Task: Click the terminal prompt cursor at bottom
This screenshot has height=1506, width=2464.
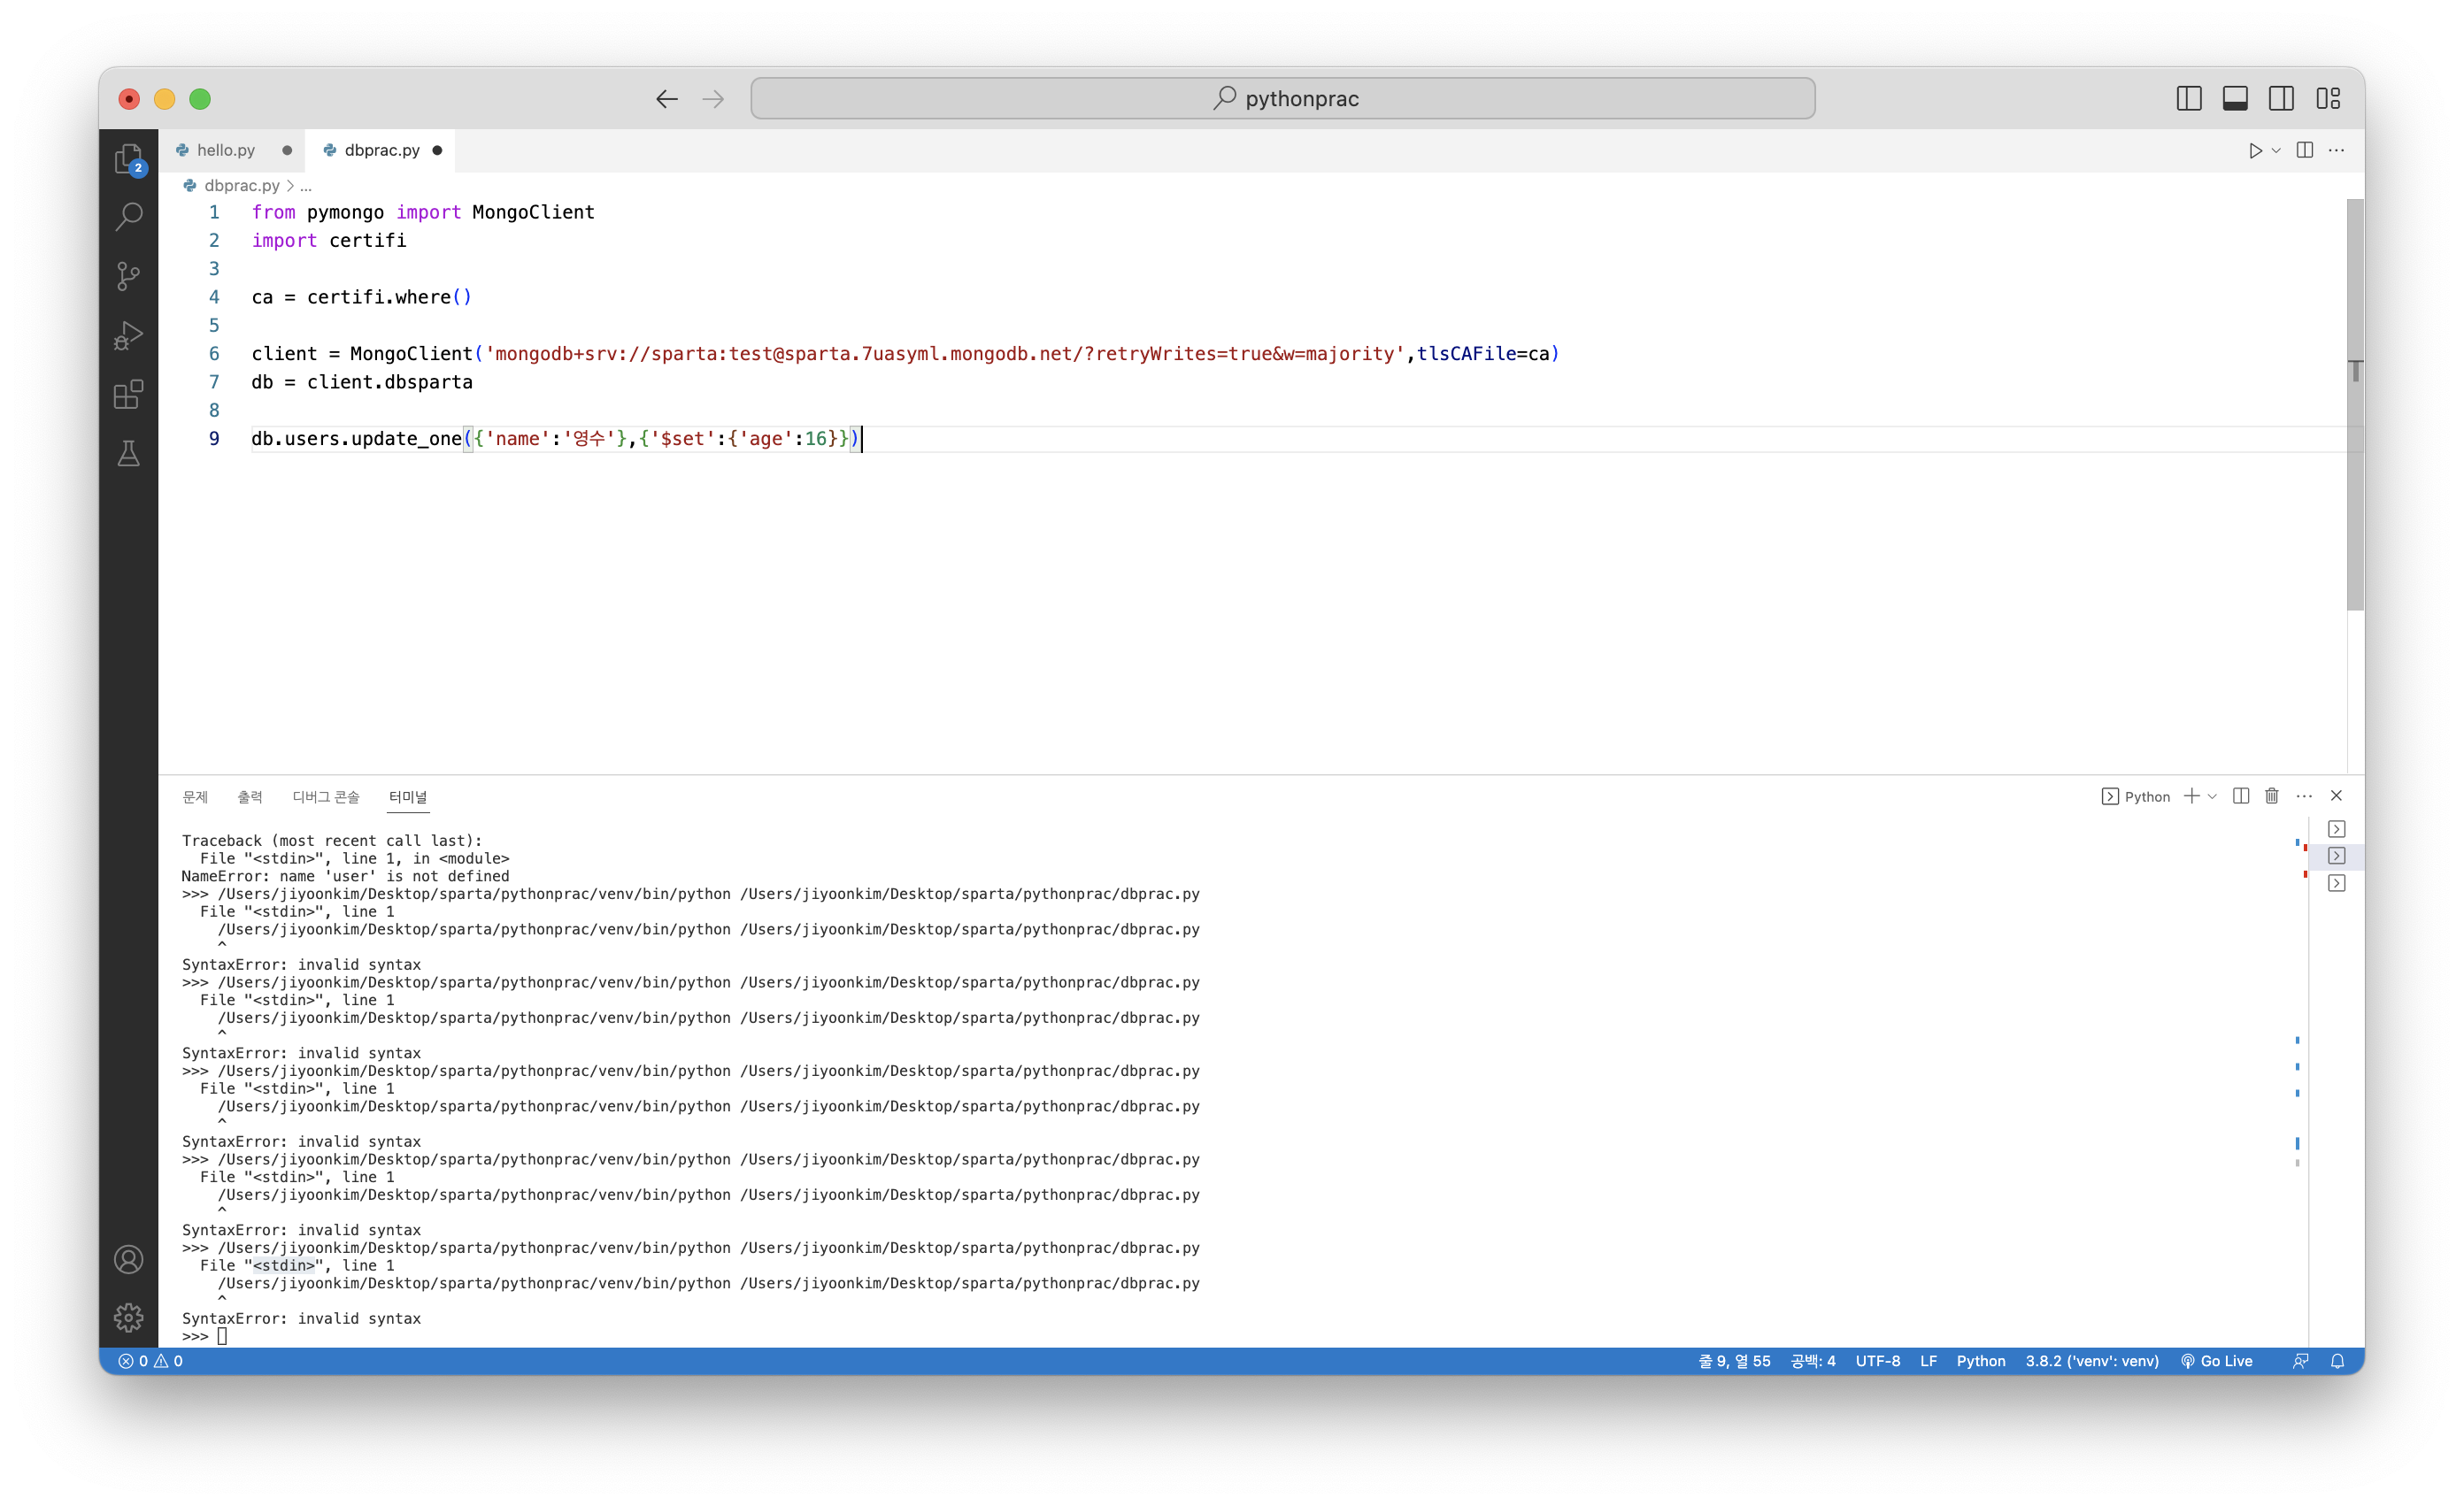Action: point(222,1336)
